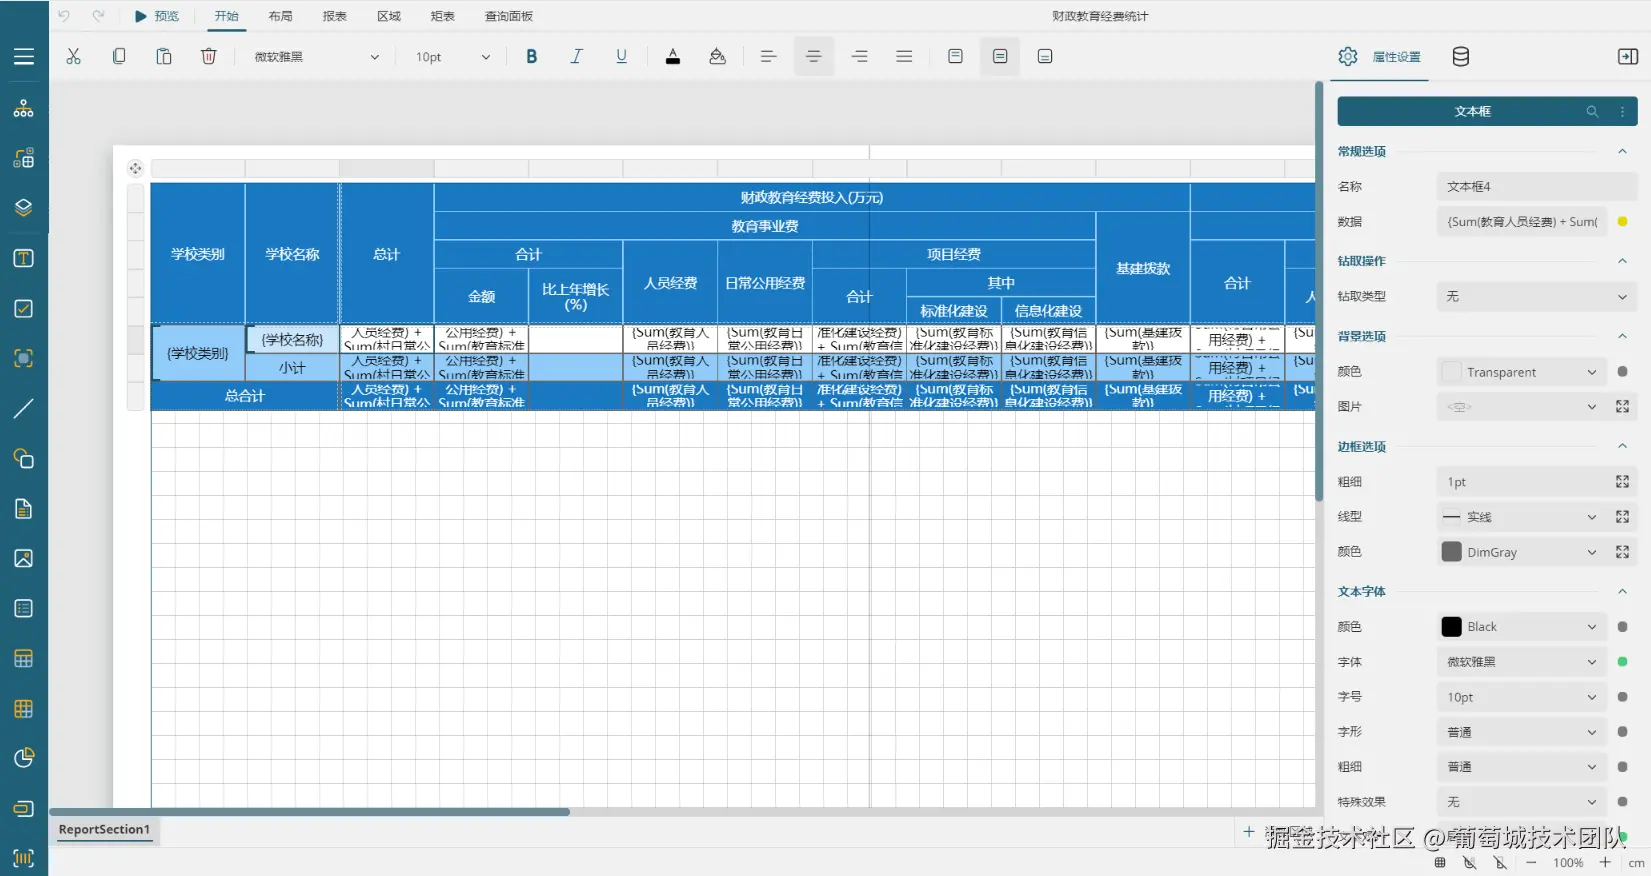The image size is (1651, 876).
Task: Open the layers panel icon
Action: (24, 208)
